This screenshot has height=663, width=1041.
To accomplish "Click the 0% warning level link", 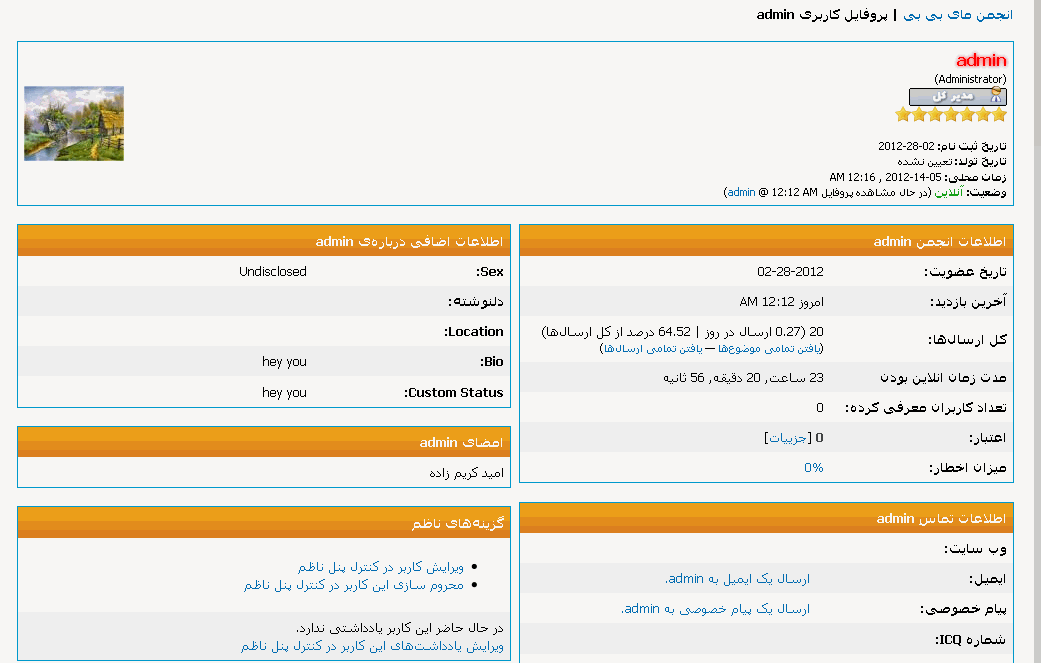I will click(x=814, y=468).
